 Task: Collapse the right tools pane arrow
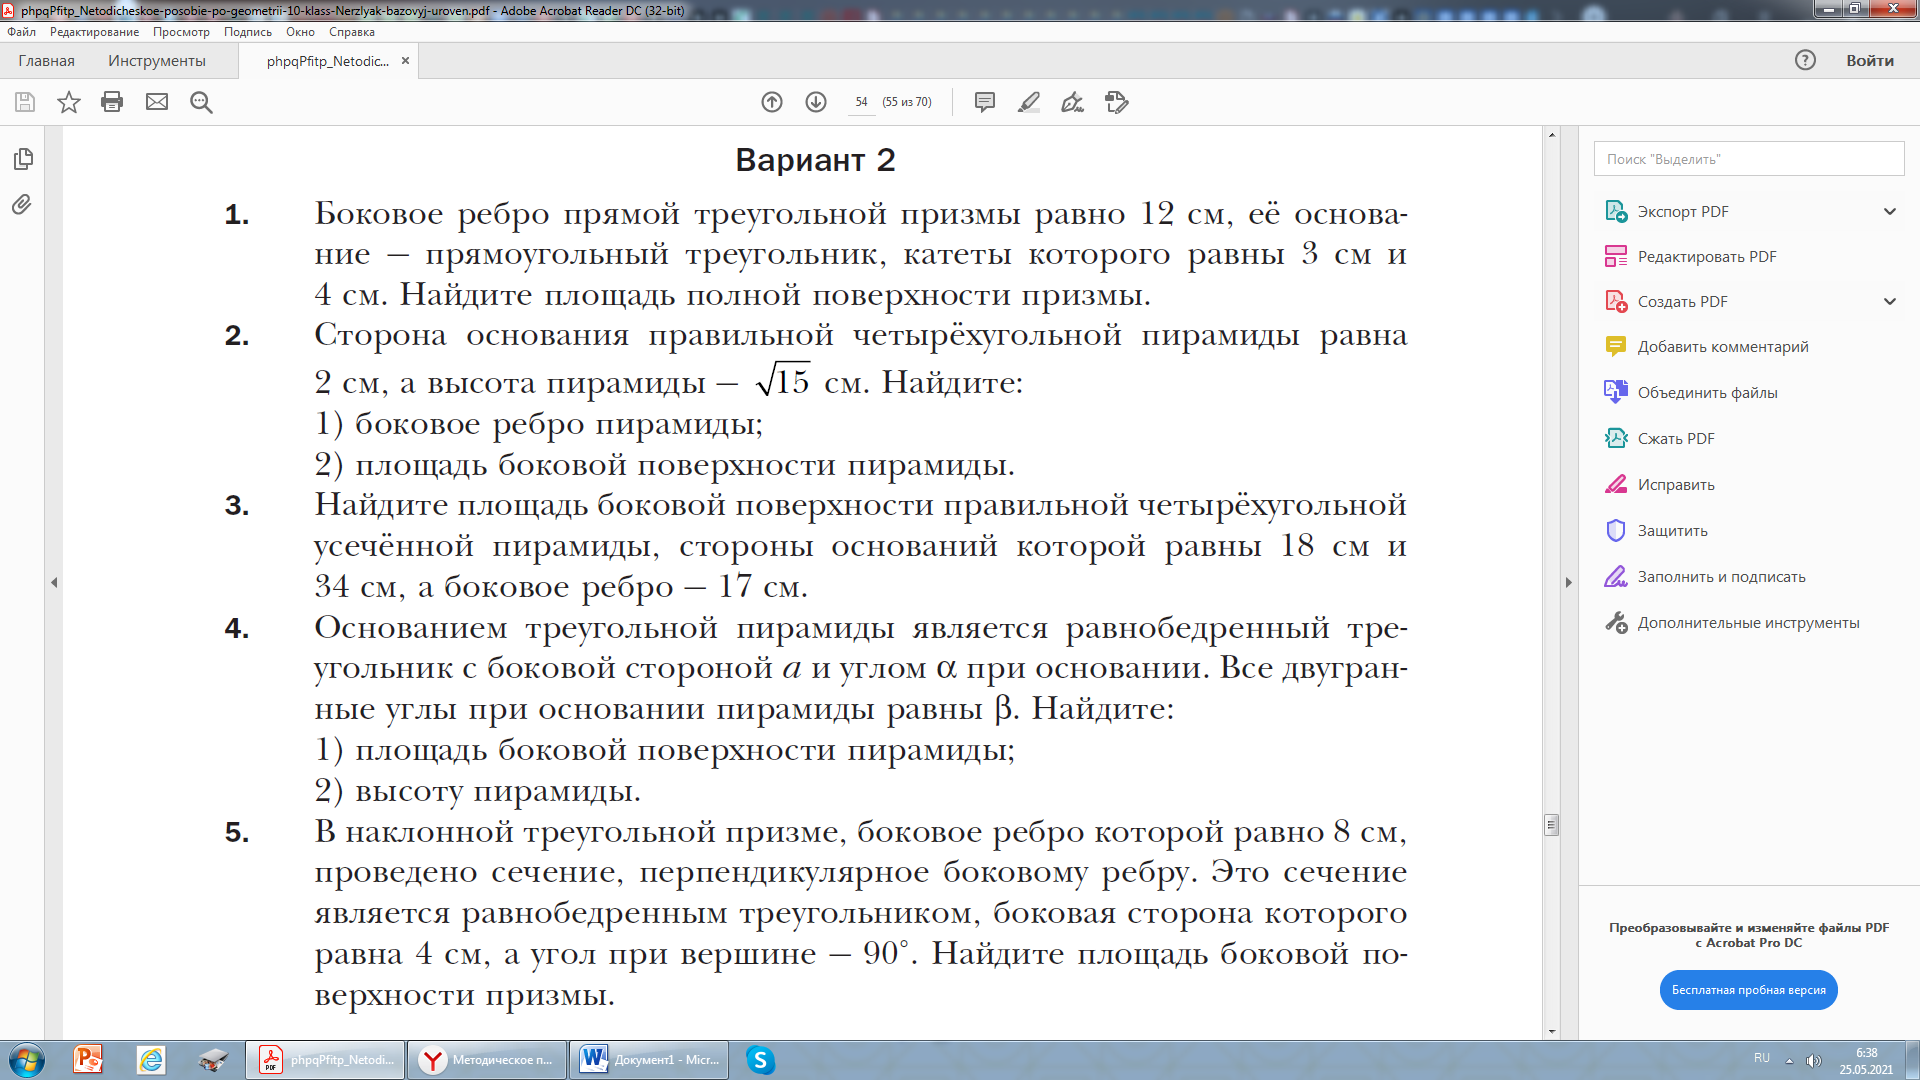1568,582
